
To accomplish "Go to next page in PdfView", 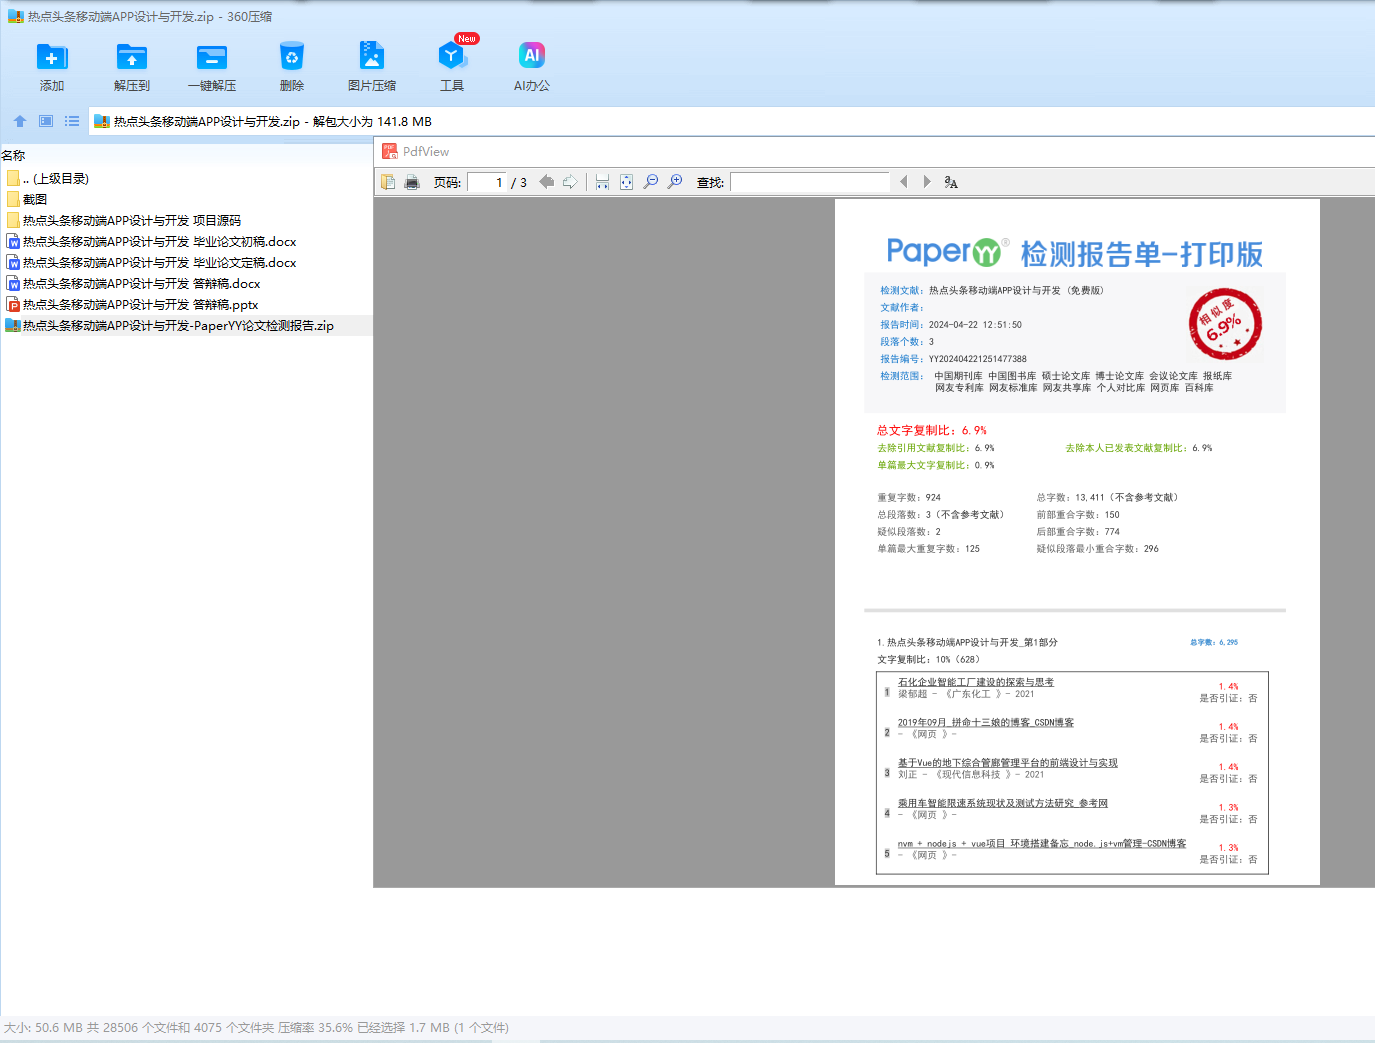I will tap(570, 182).
